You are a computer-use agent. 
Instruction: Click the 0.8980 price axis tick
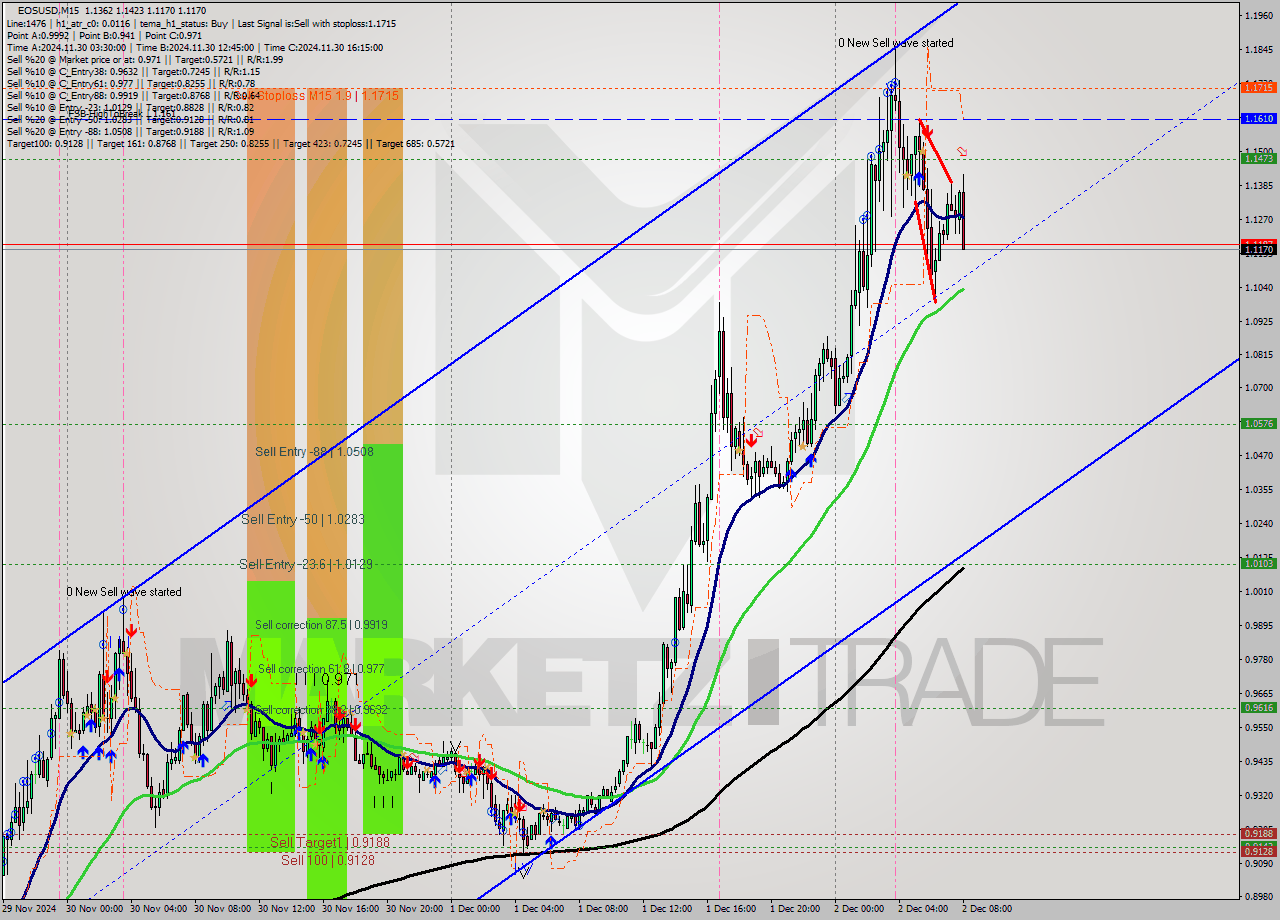pyautogui.click(x=1258, y=897)
